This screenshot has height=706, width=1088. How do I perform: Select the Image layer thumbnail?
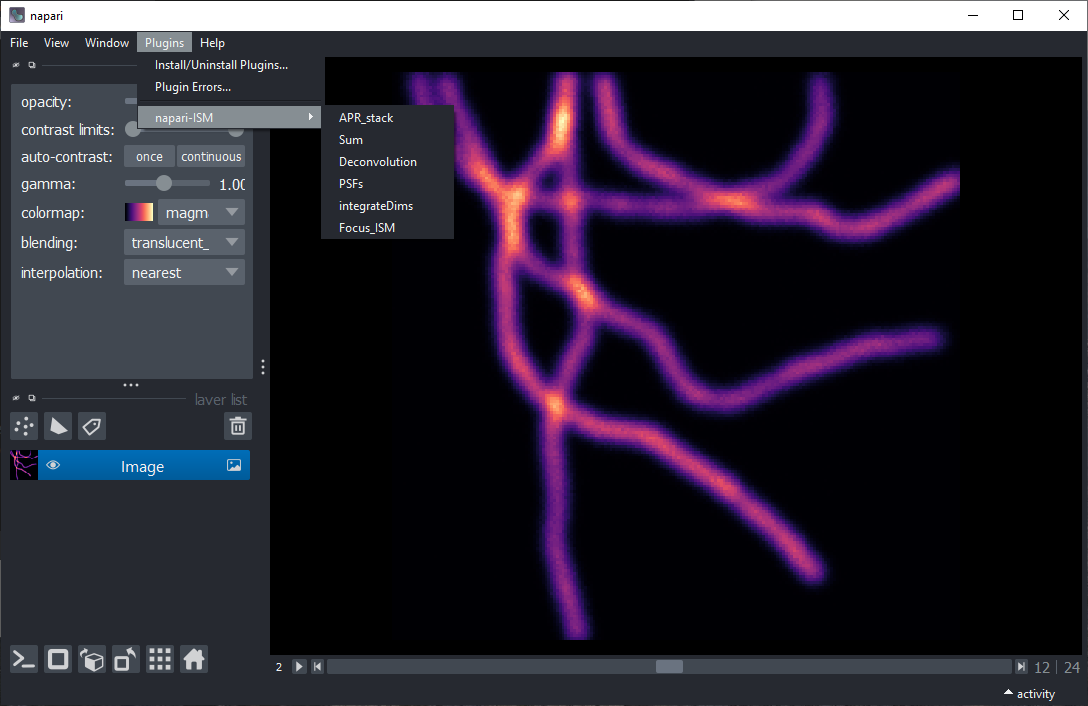24,466
